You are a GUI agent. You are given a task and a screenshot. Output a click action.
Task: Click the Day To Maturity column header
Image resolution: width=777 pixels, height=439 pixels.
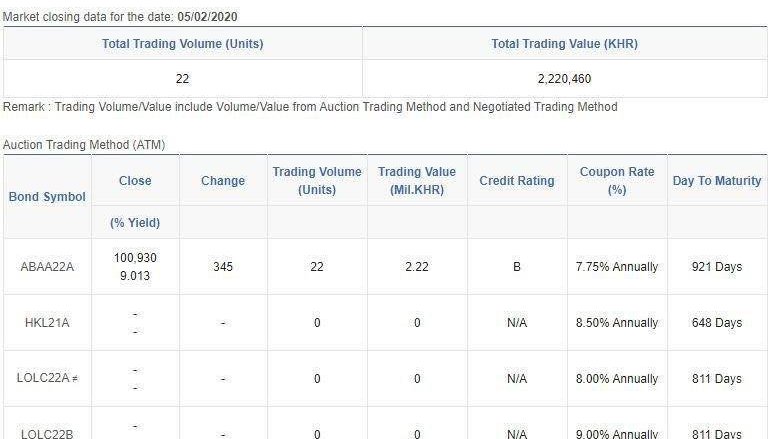(717, 181)
